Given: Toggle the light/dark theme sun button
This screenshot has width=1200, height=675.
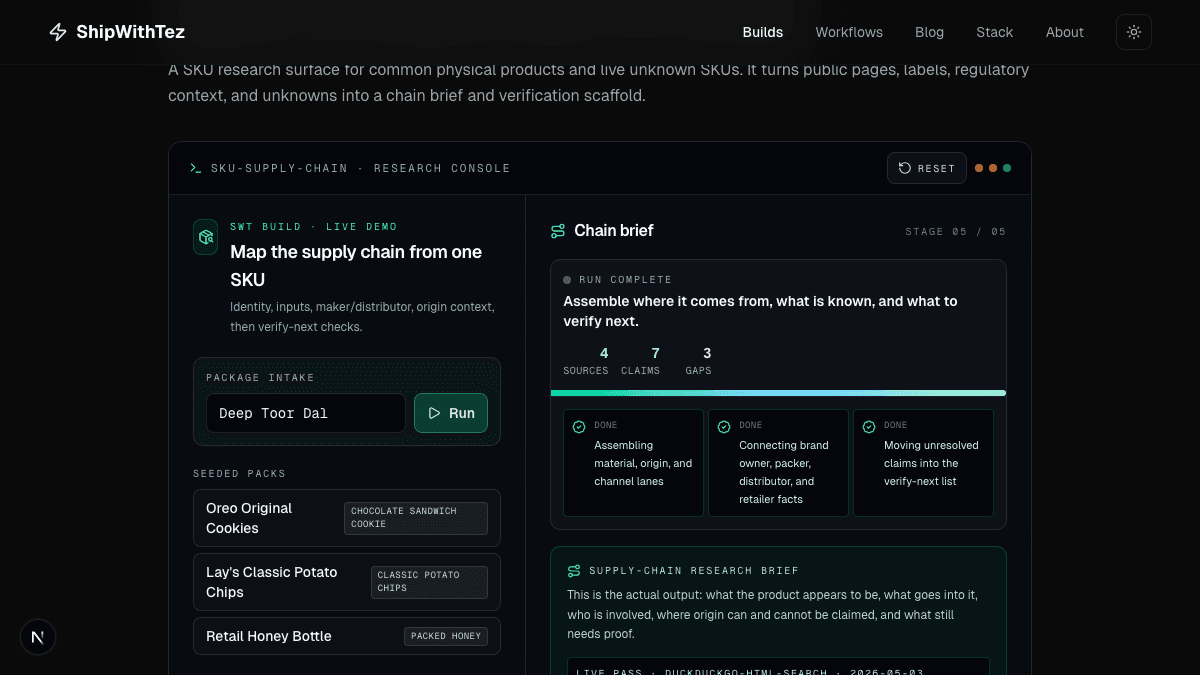Looking at the screenshot, I should pyautogui.click(x=1133, y=32).
